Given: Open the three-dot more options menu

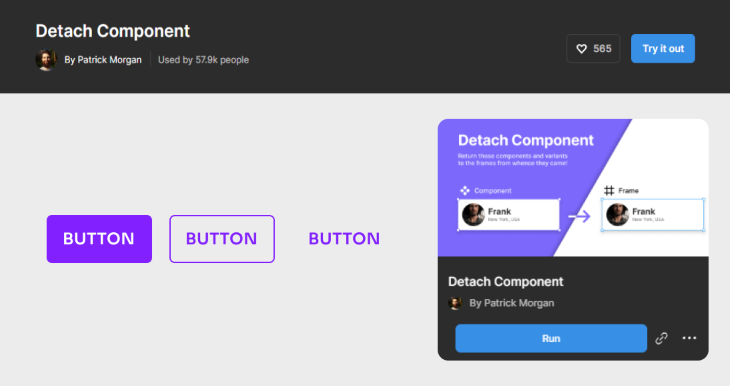Looking at the screenshot, I should click(689, 338).
